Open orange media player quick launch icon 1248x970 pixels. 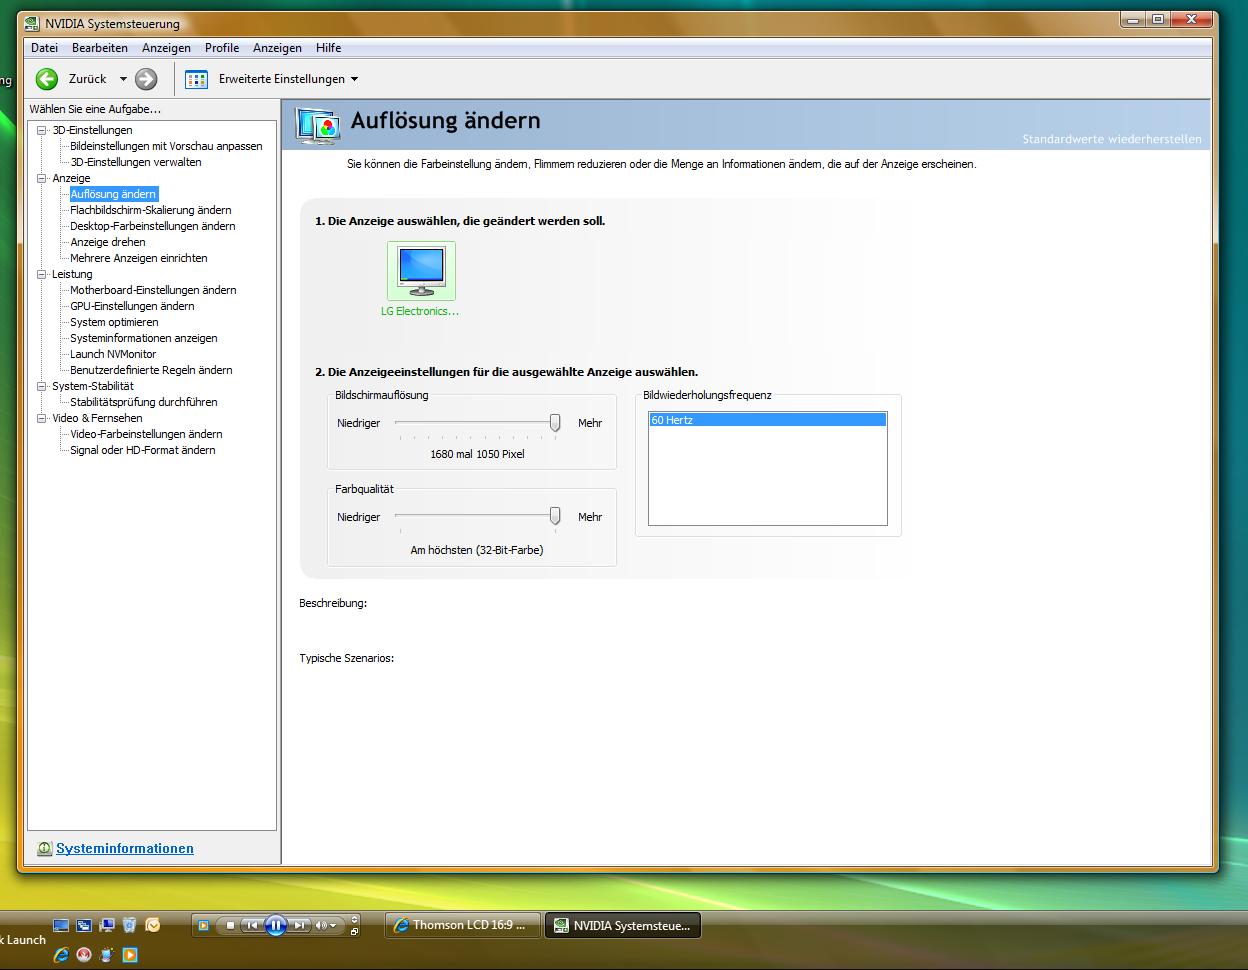tap(130, 955)
